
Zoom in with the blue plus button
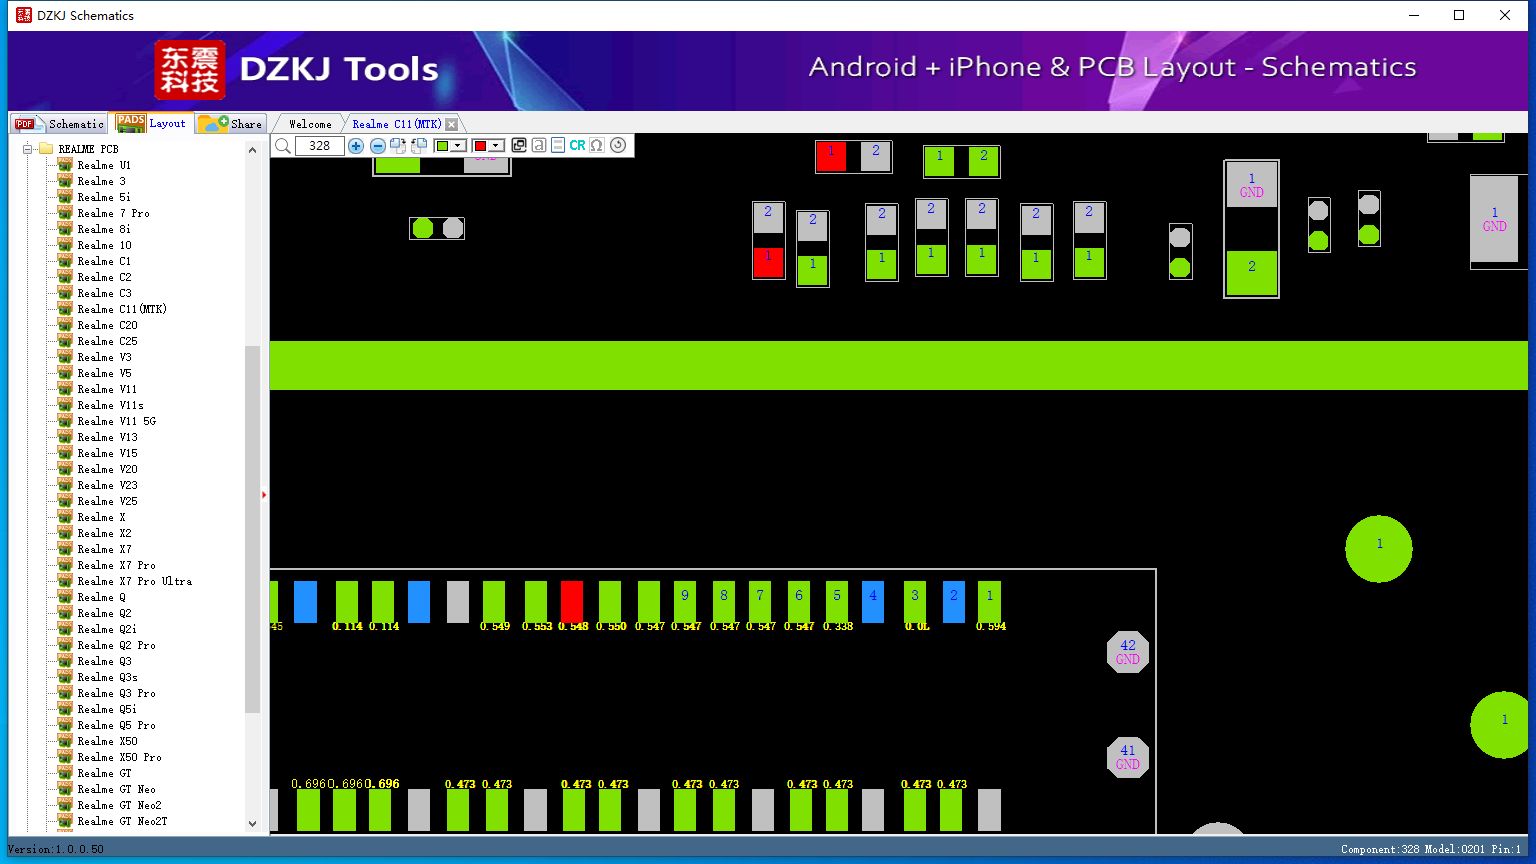point(356,146)
